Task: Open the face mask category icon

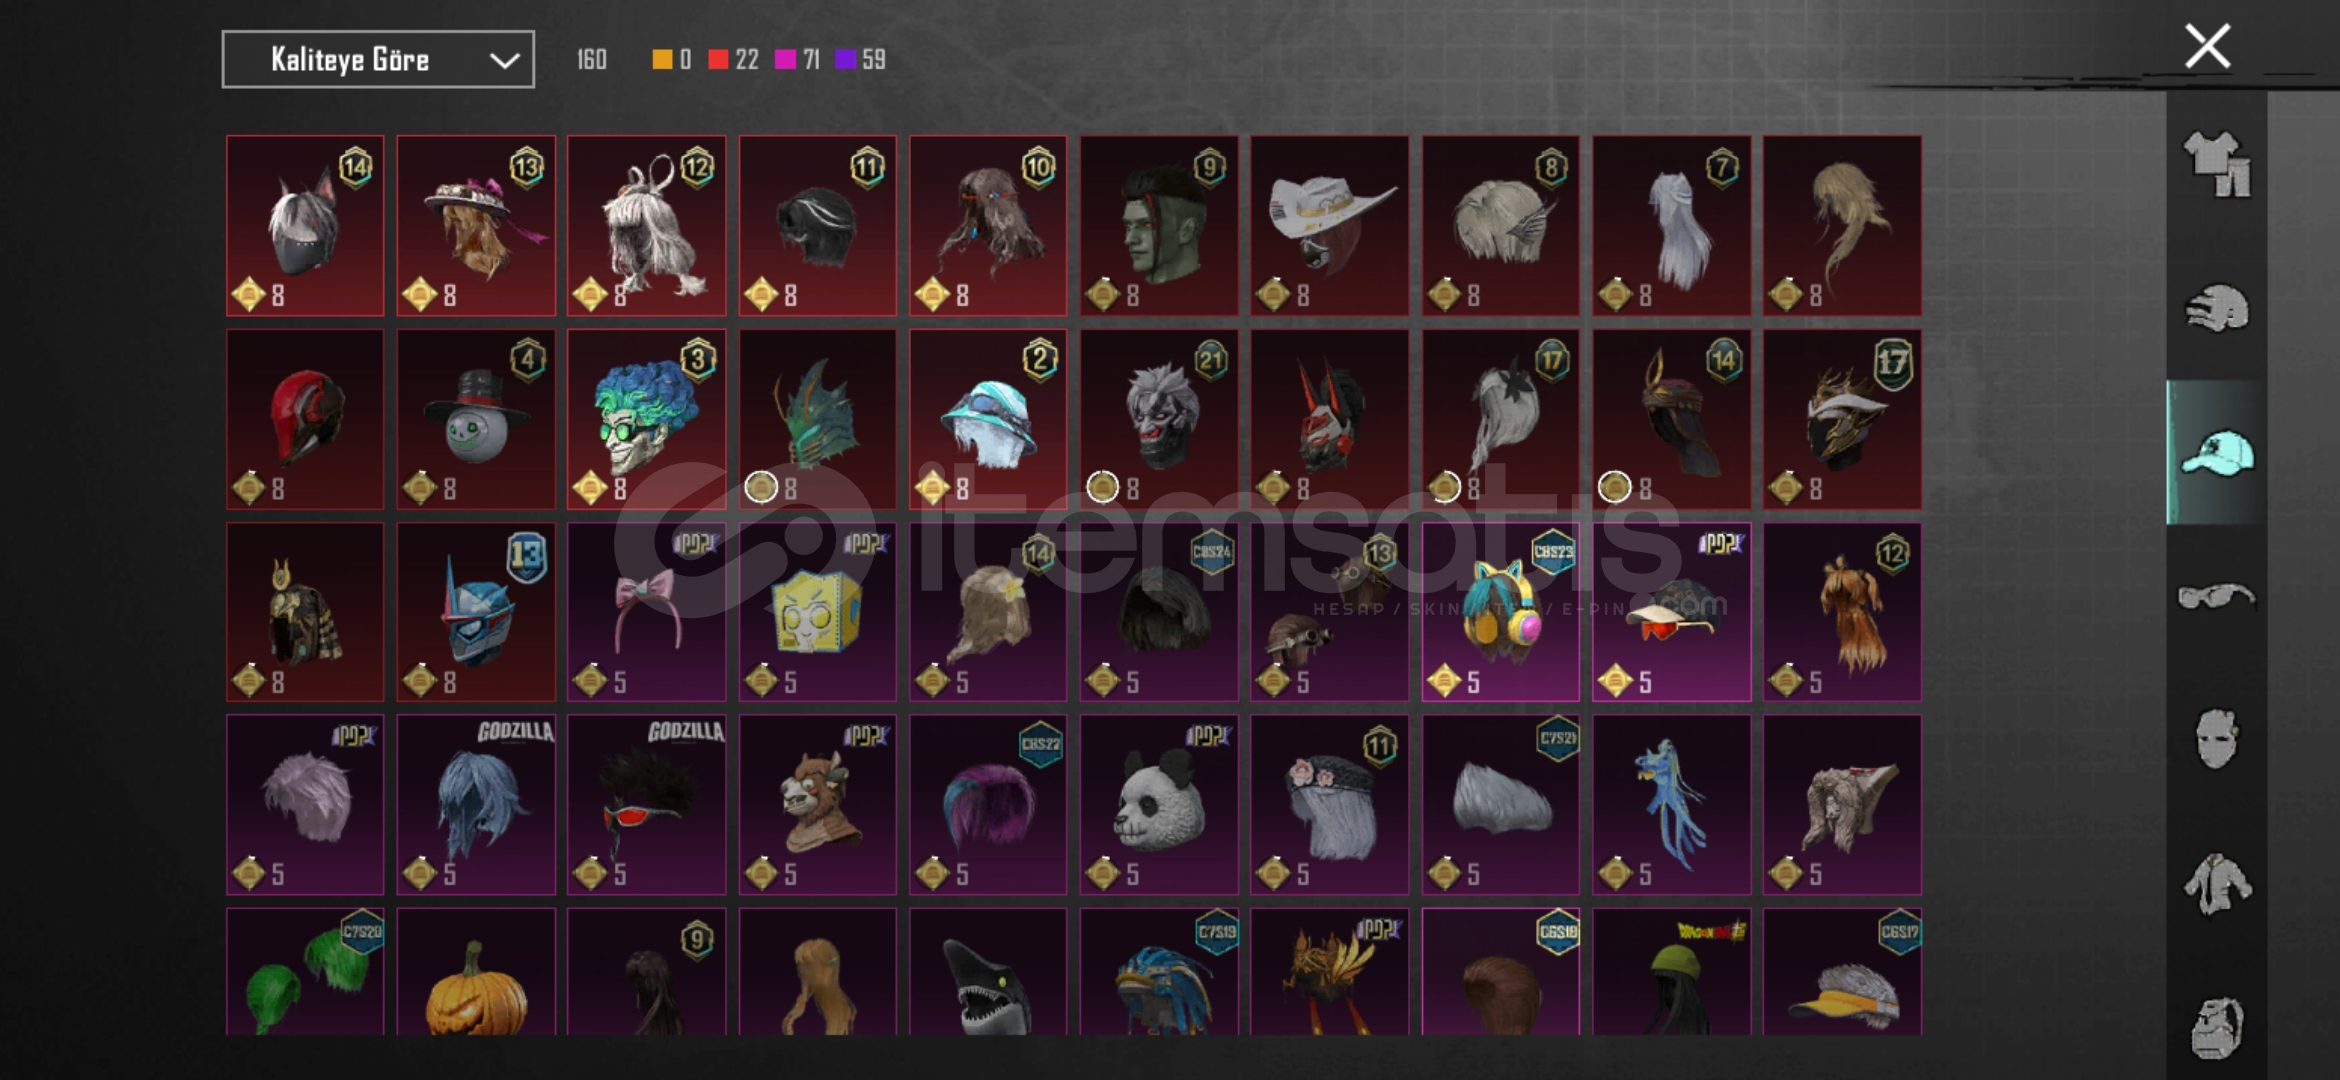Action: tap(2217, 739)
